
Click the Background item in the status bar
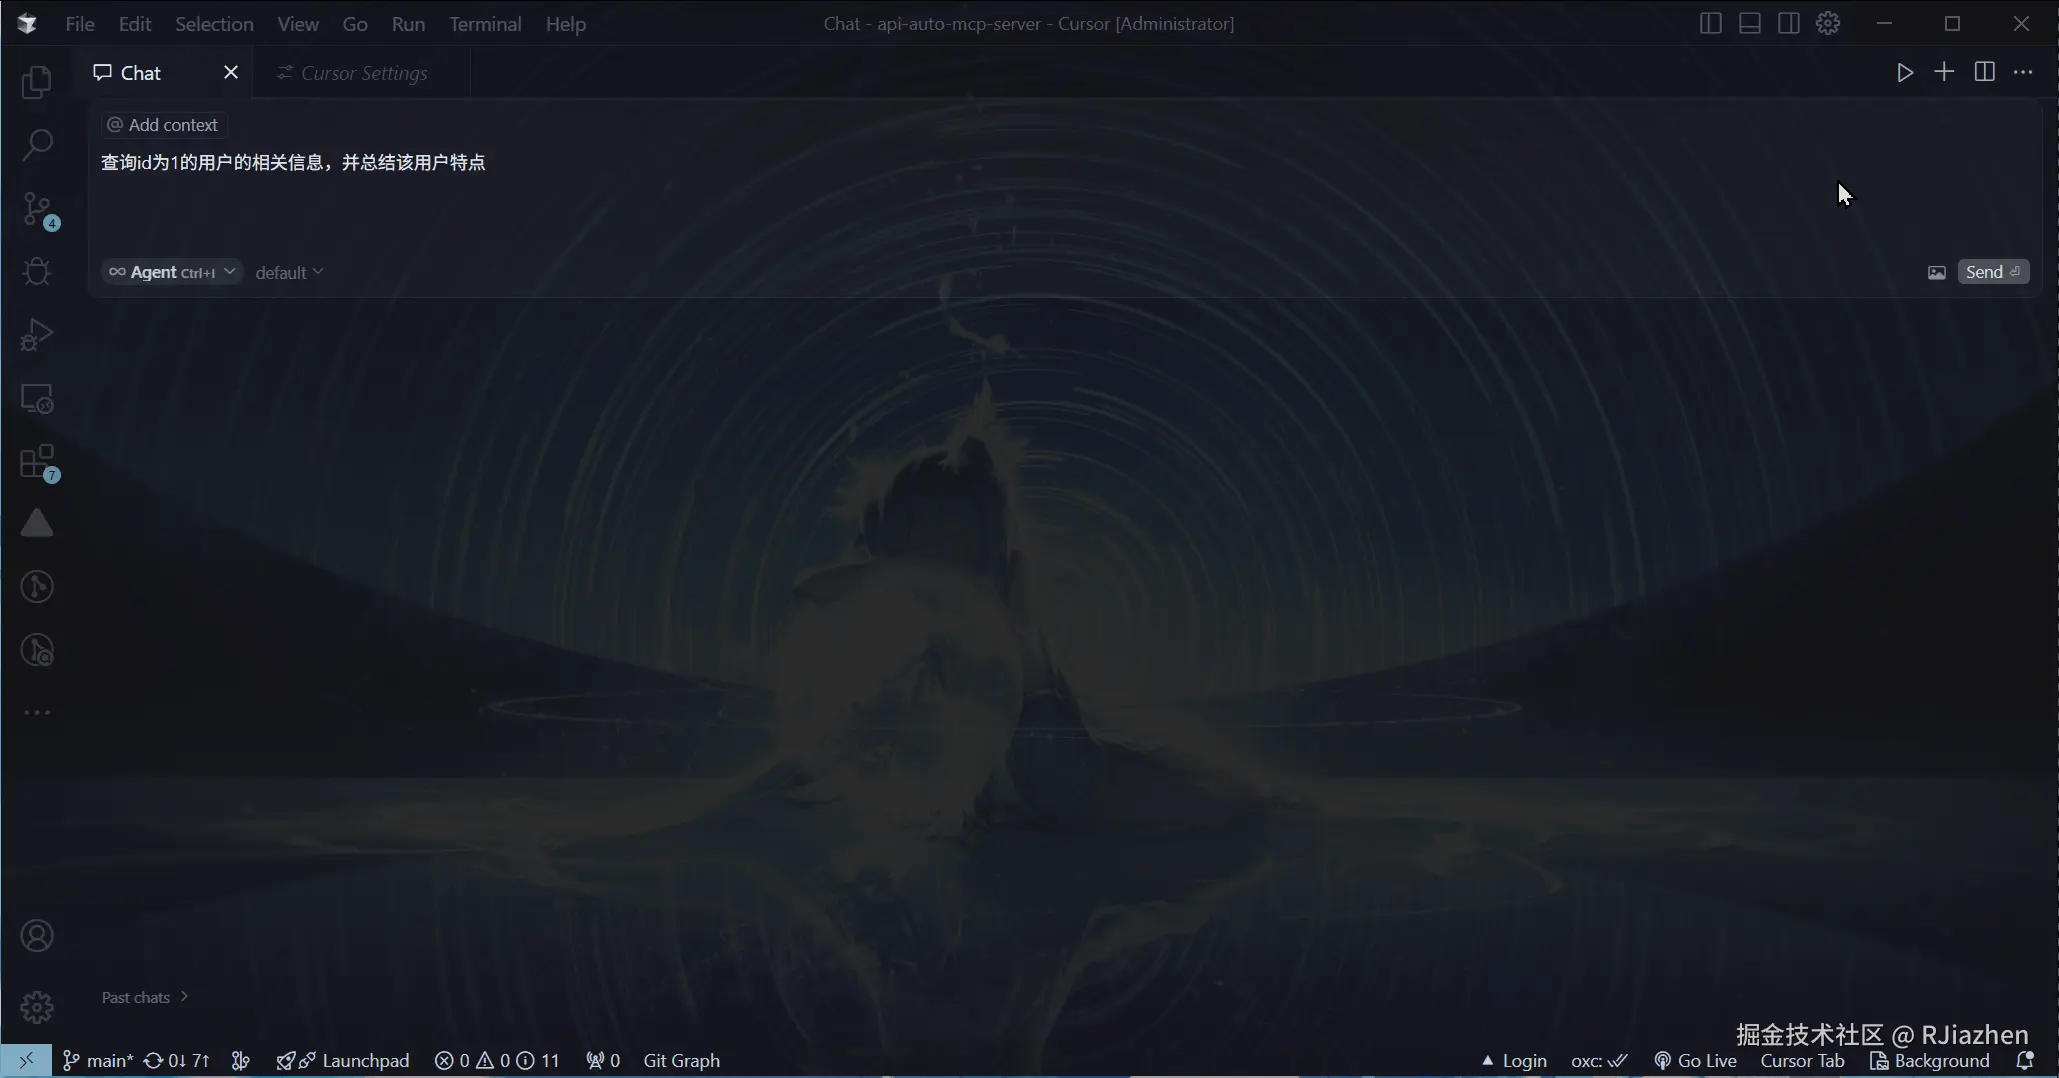(1929, 1061)
